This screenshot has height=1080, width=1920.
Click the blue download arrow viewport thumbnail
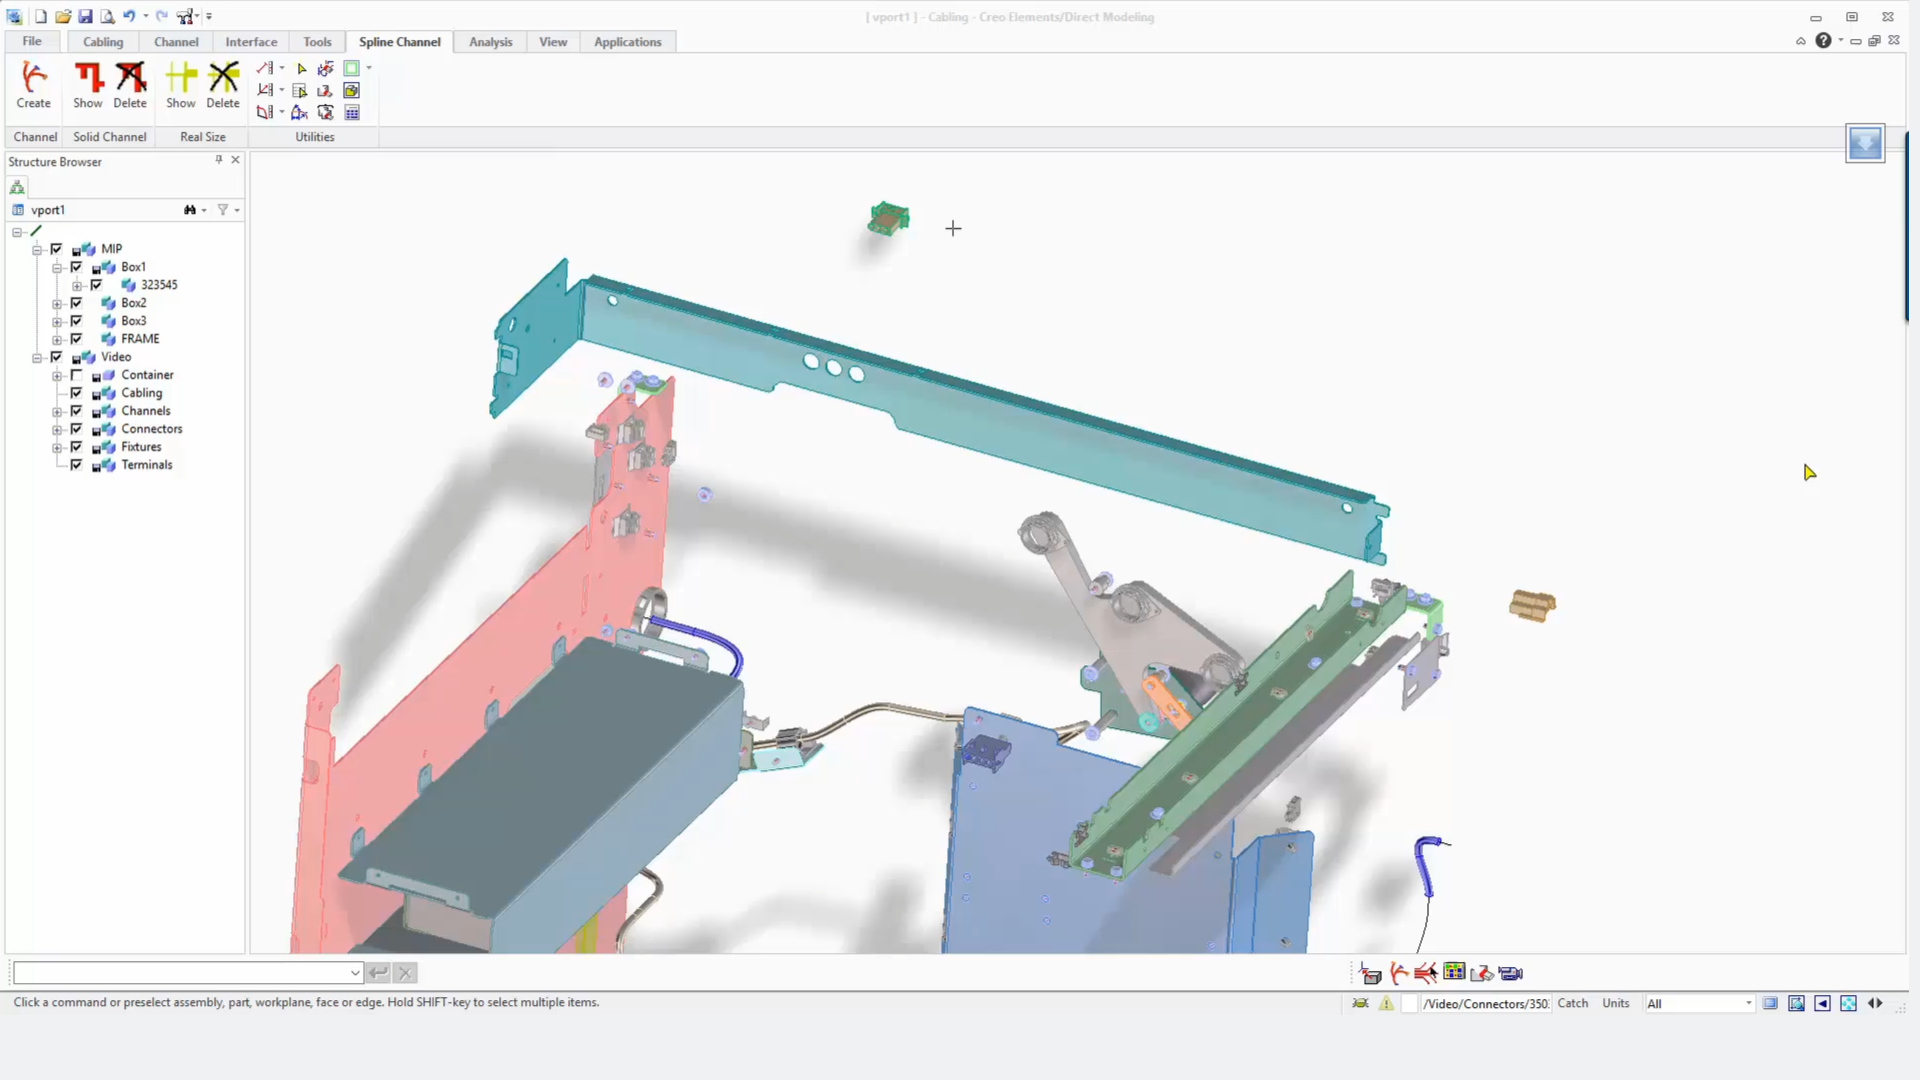point(1865,143)
